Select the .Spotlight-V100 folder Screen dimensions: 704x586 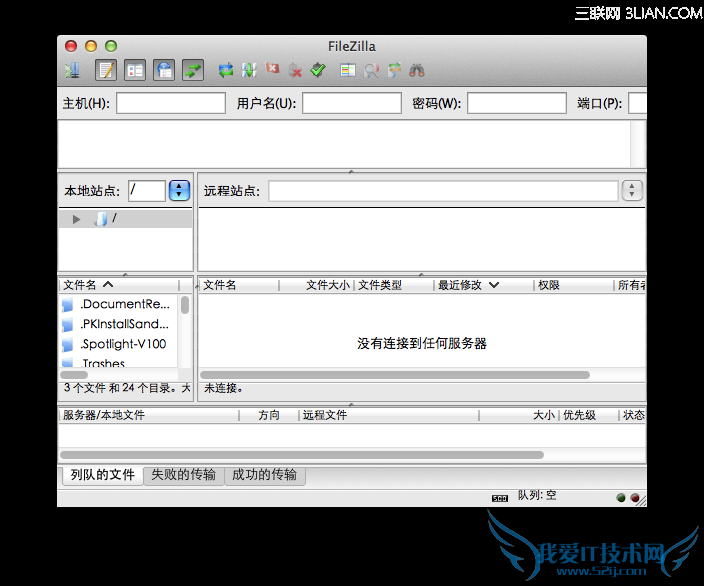coord(119,344)
